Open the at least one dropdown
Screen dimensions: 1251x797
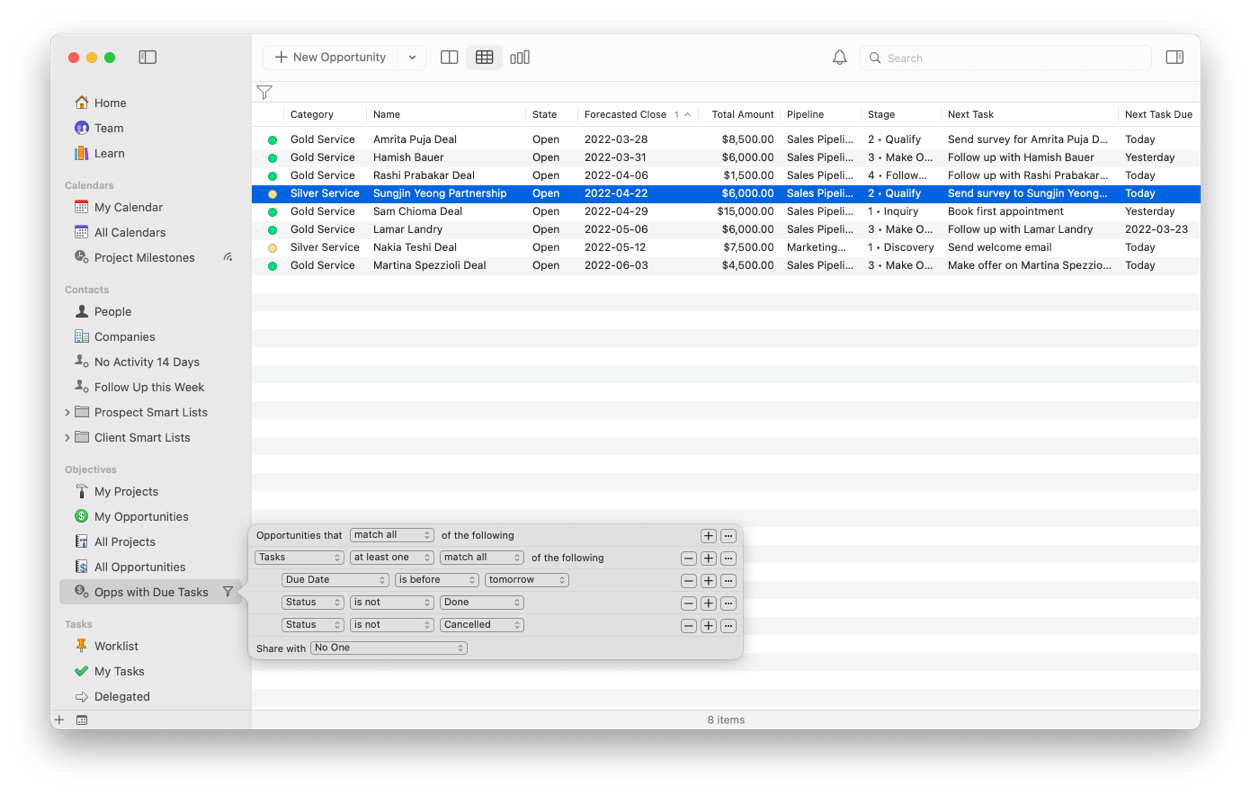(392, 558)
